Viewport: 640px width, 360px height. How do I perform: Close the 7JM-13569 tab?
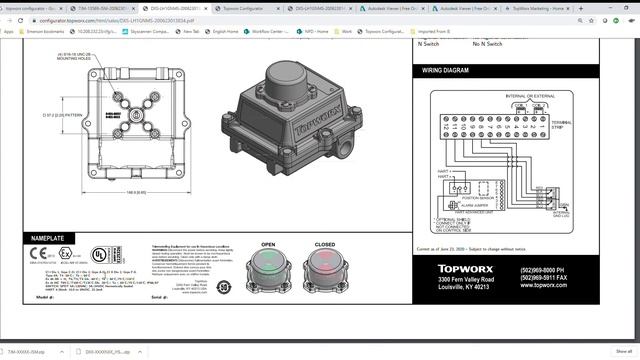click(x=133, y=8)
